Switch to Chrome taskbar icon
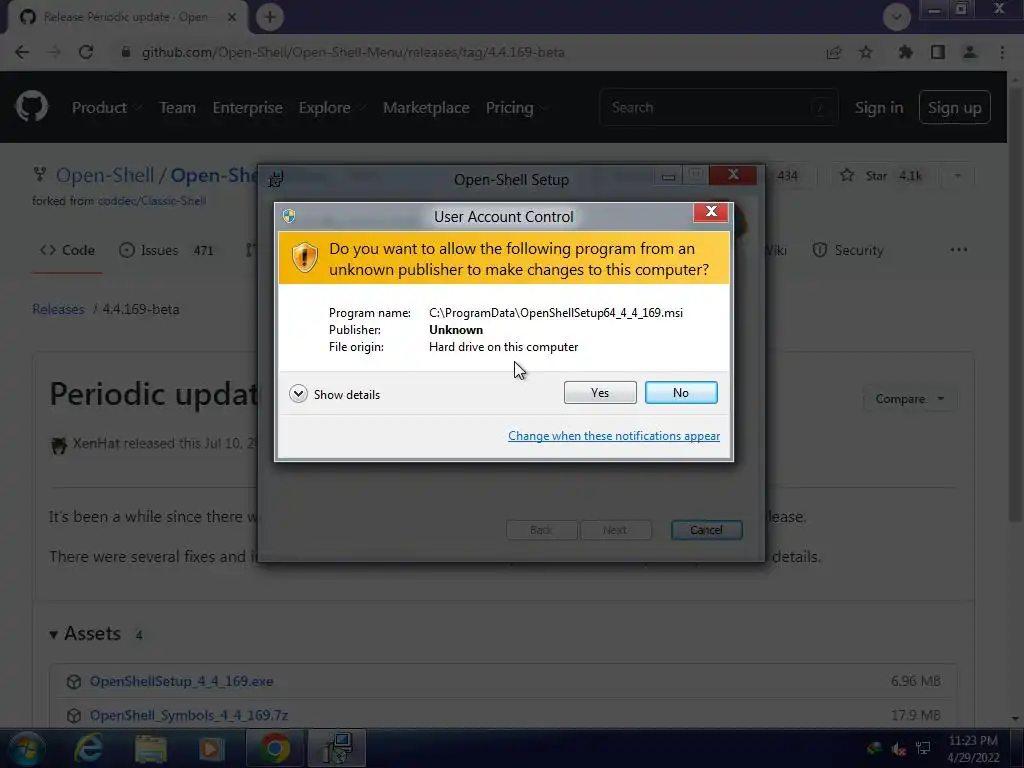 (x=276, y=748)
